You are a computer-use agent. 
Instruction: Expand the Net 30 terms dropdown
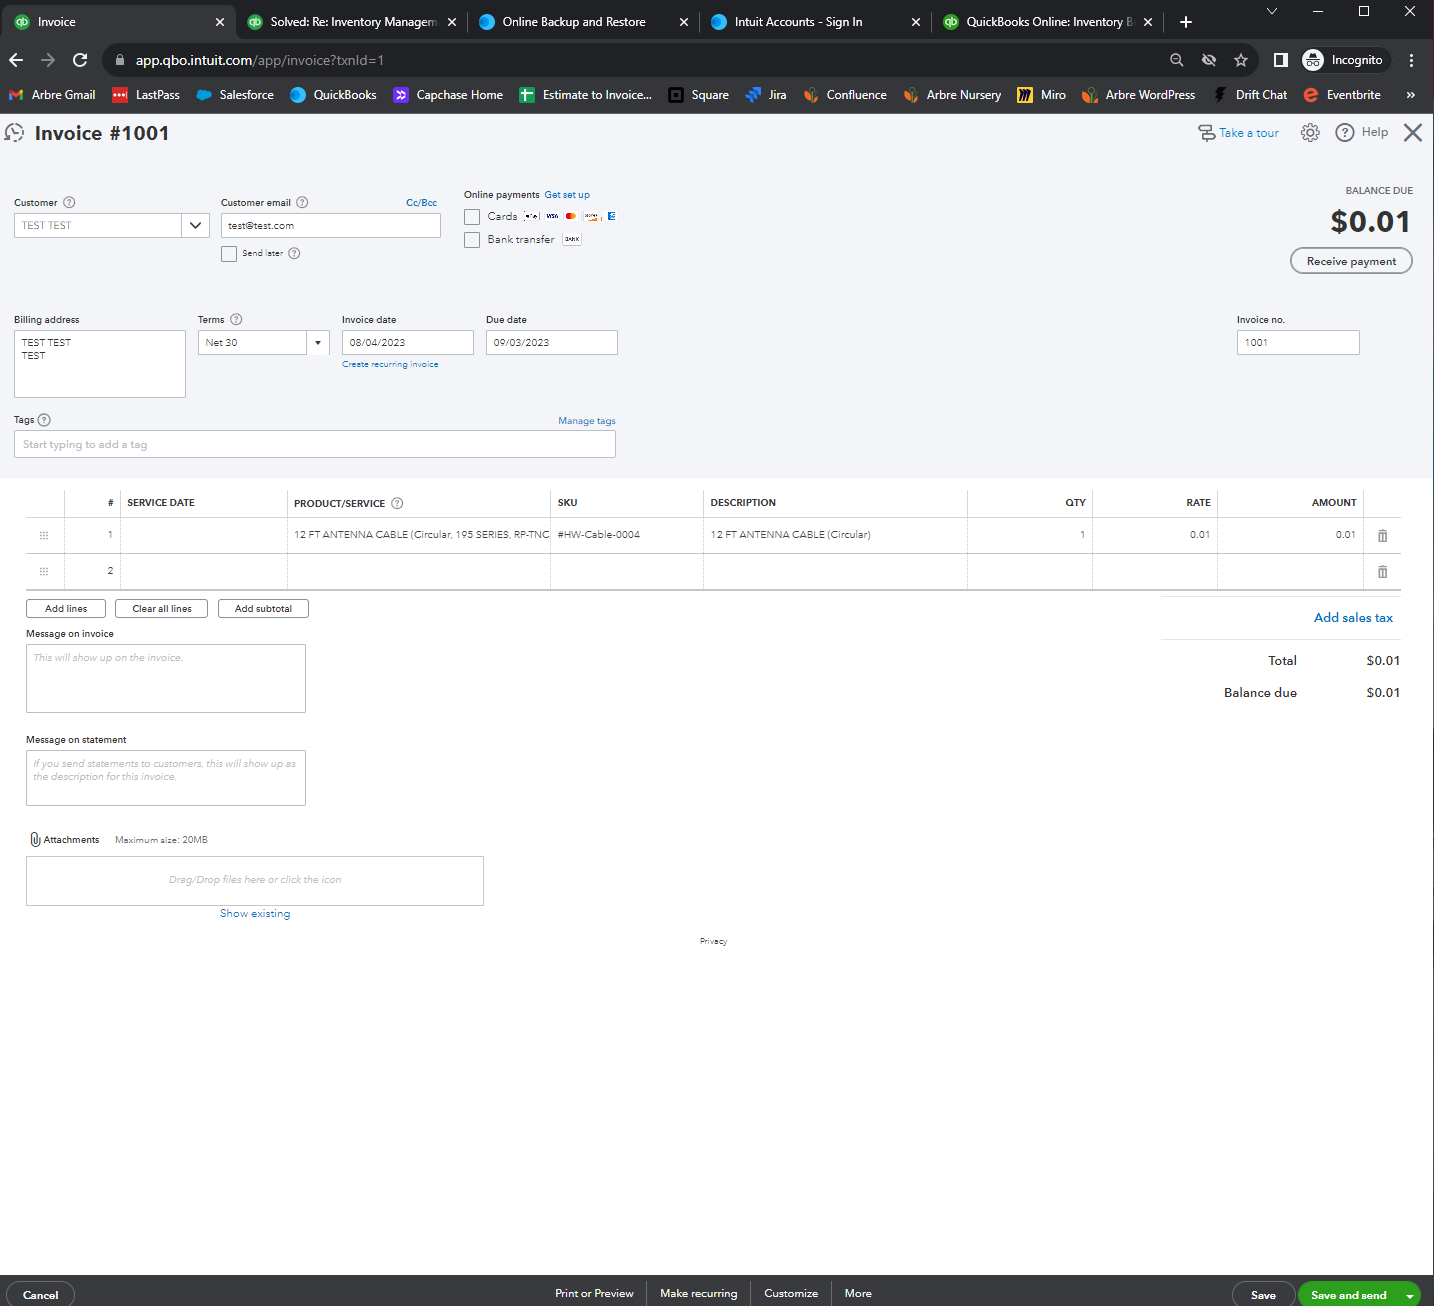pos(317,342)
